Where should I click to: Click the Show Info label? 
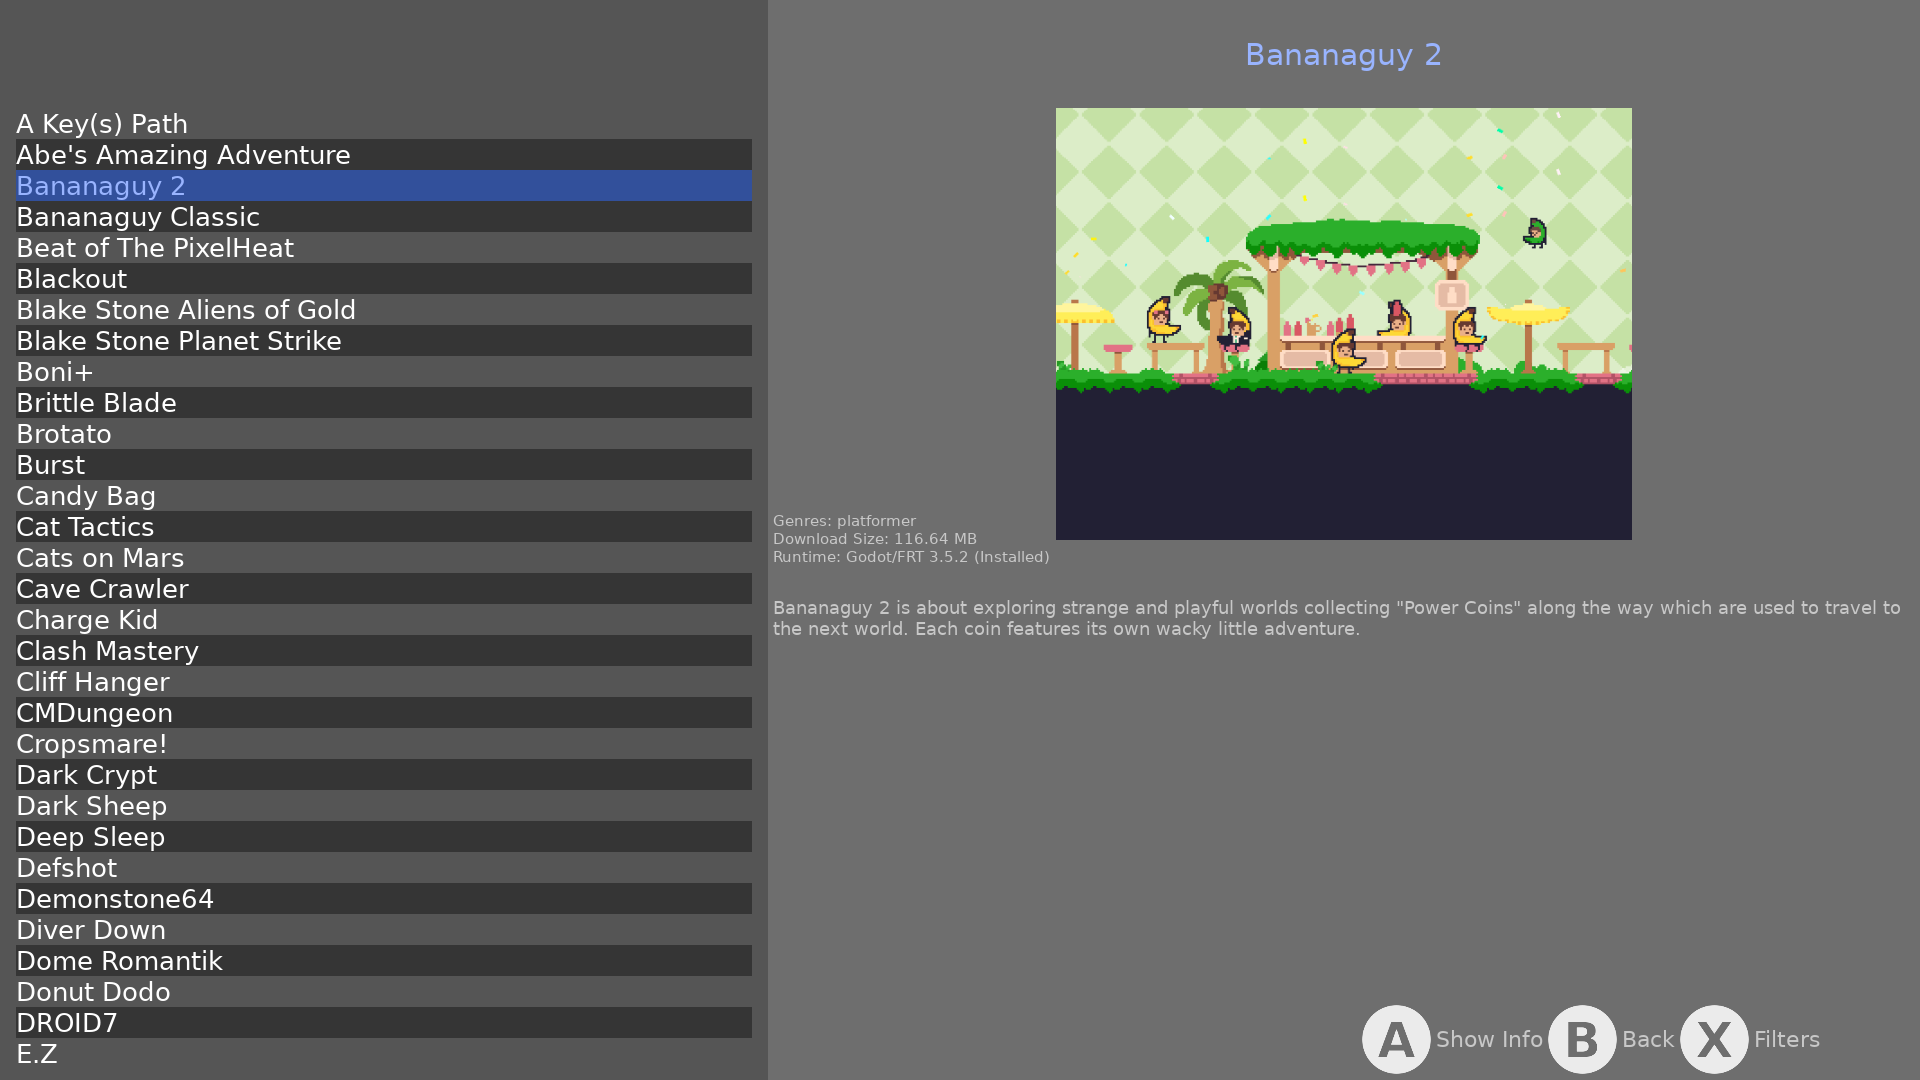(1488, 1040)
